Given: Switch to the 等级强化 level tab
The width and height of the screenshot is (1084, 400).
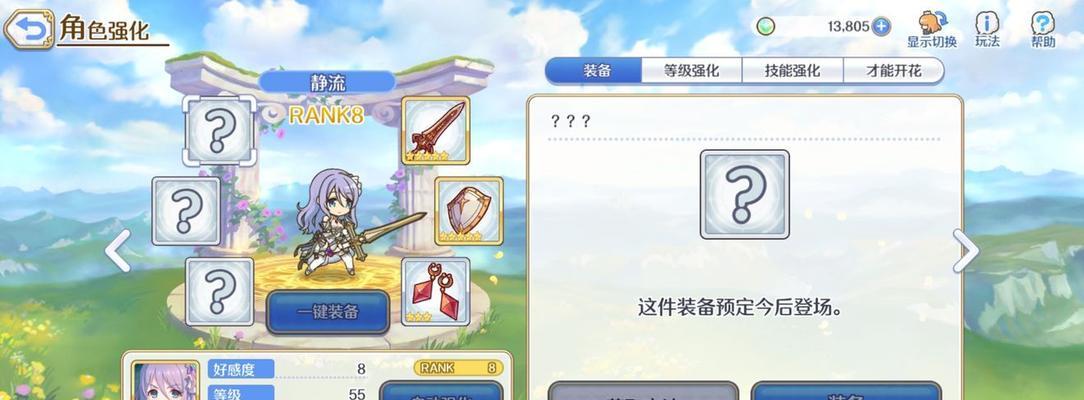Looking at the screenshot, I should [692, 70].
